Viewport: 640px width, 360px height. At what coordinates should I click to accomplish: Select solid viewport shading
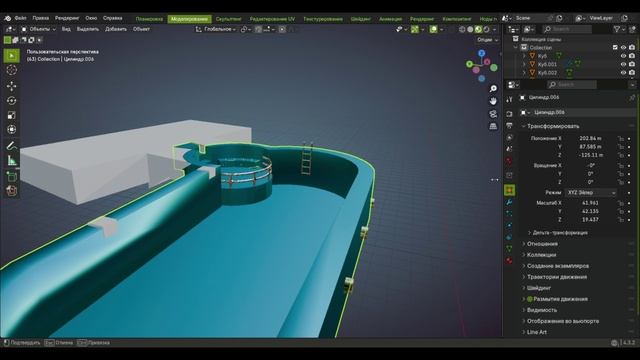coord(470,29)
